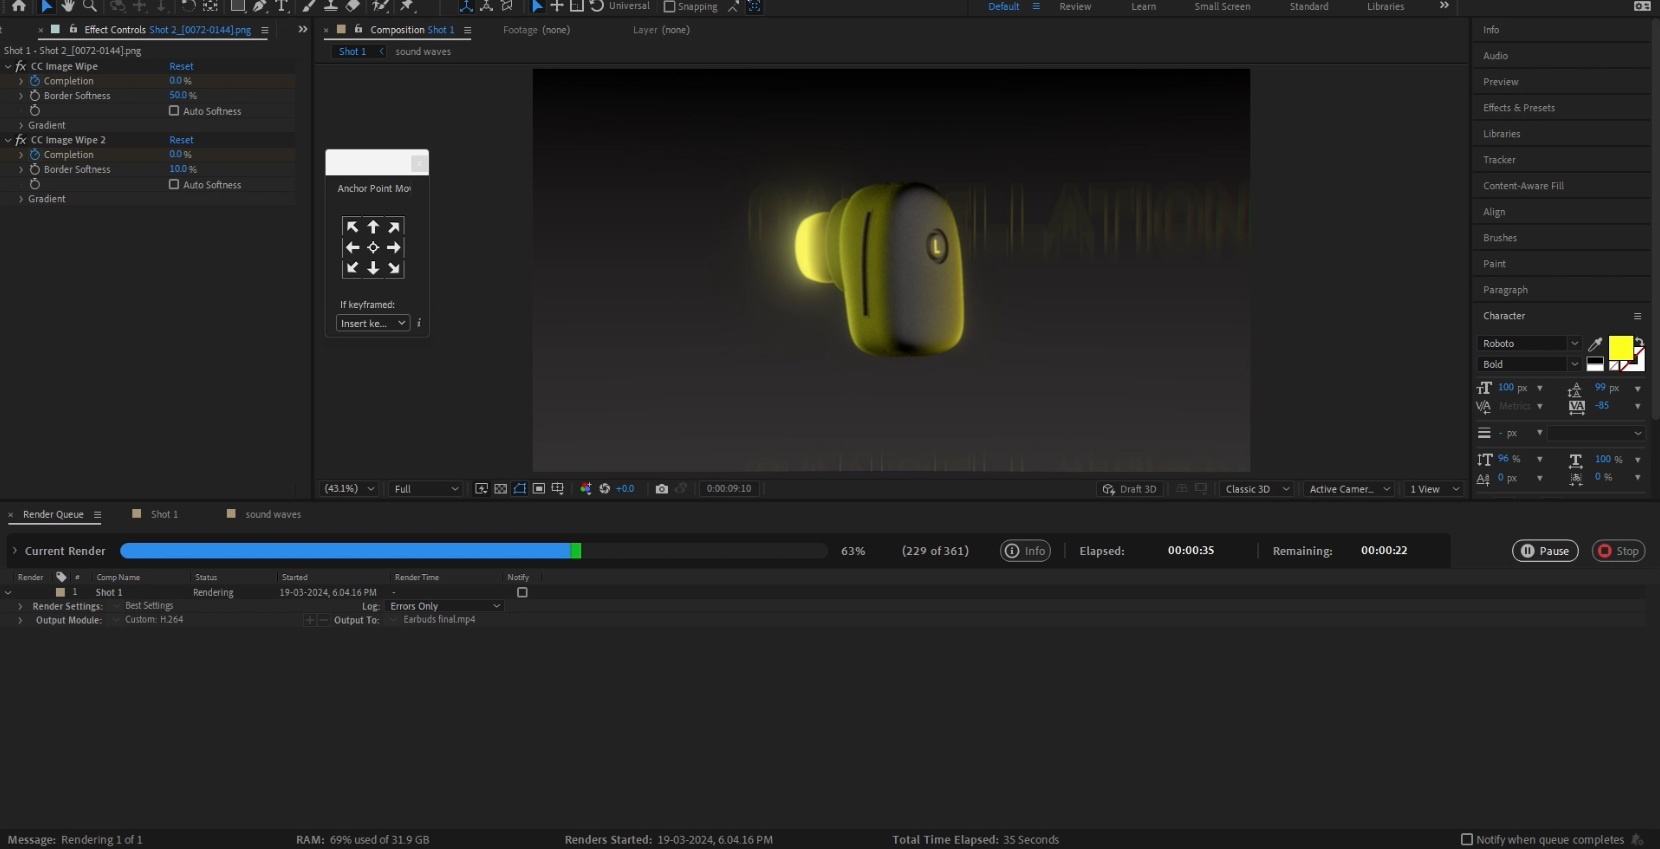1660x849 pixels.
Task: Pause the current render
Action: coord(1545,551)
